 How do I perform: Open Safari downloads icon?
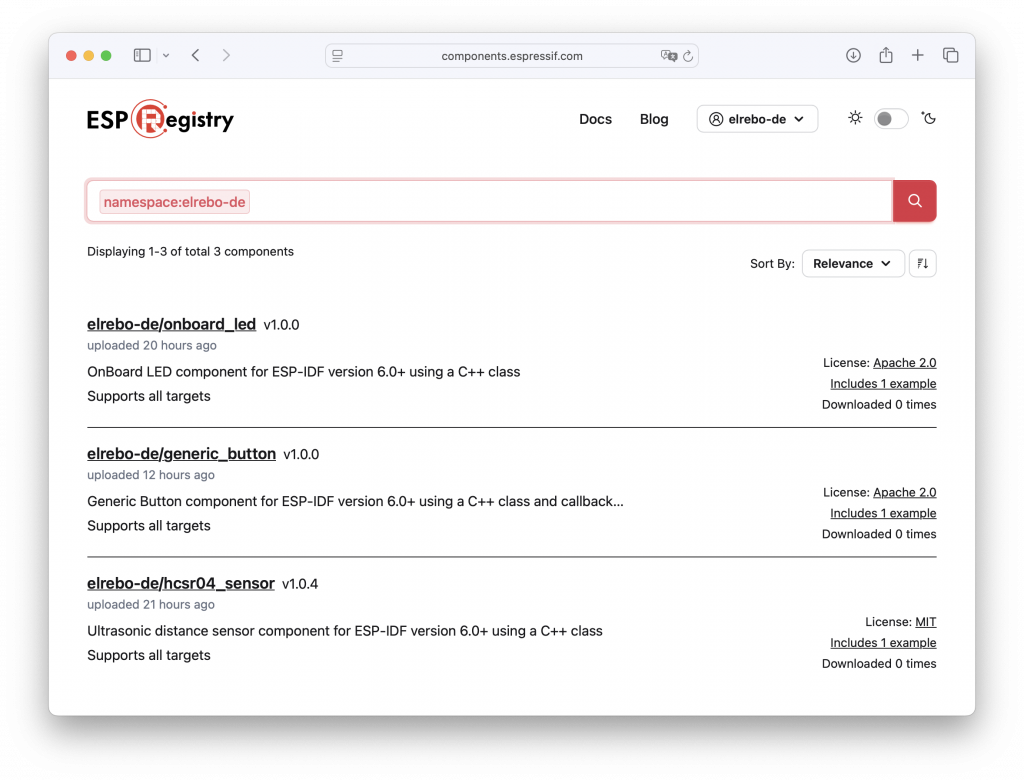click(853, 56)
